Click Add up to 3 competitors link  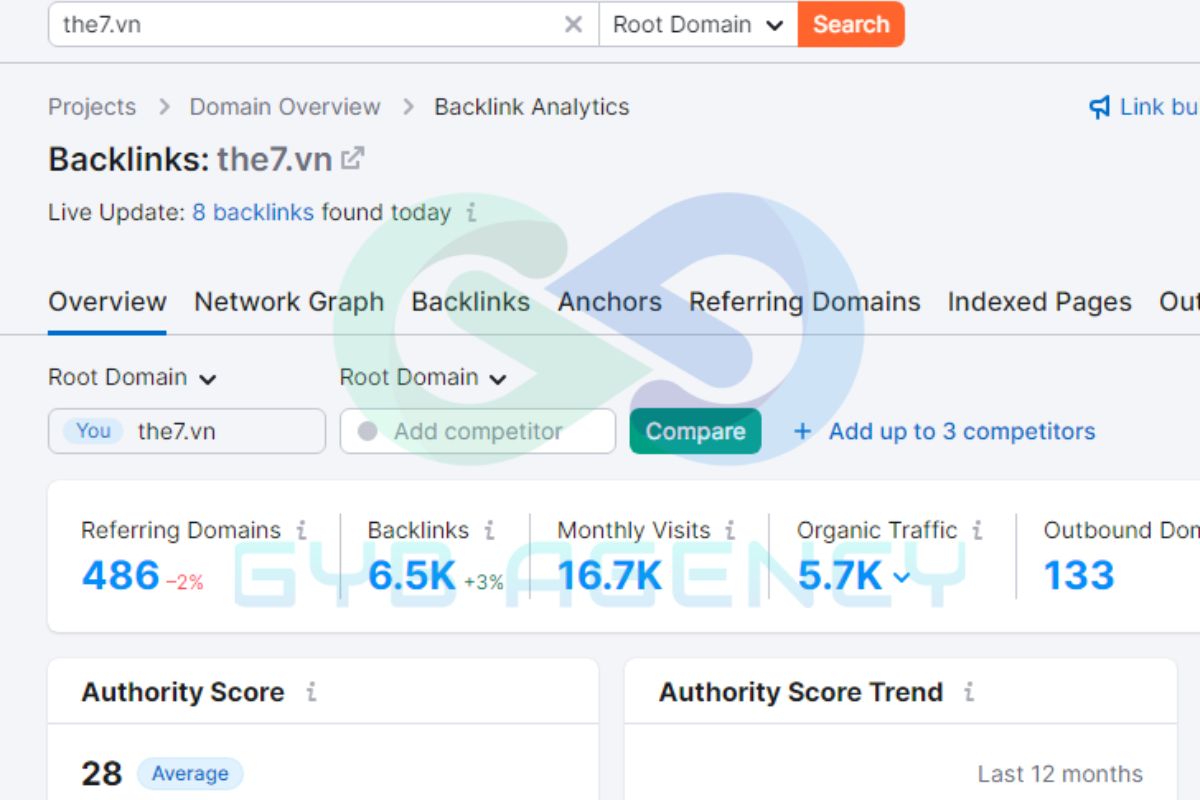tap(962, 432)
